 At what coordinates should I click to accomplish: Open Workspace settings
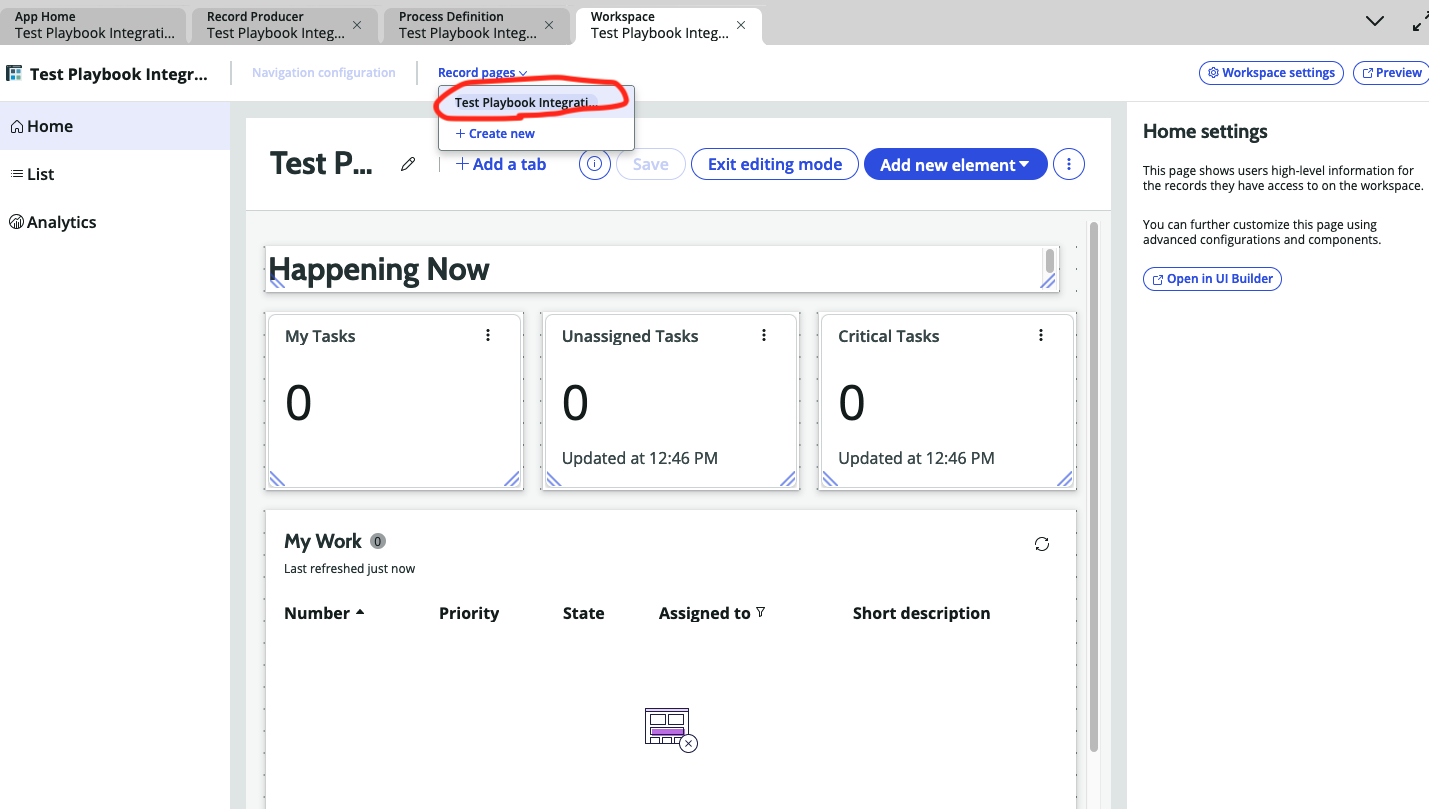[x=1271, y=72]
